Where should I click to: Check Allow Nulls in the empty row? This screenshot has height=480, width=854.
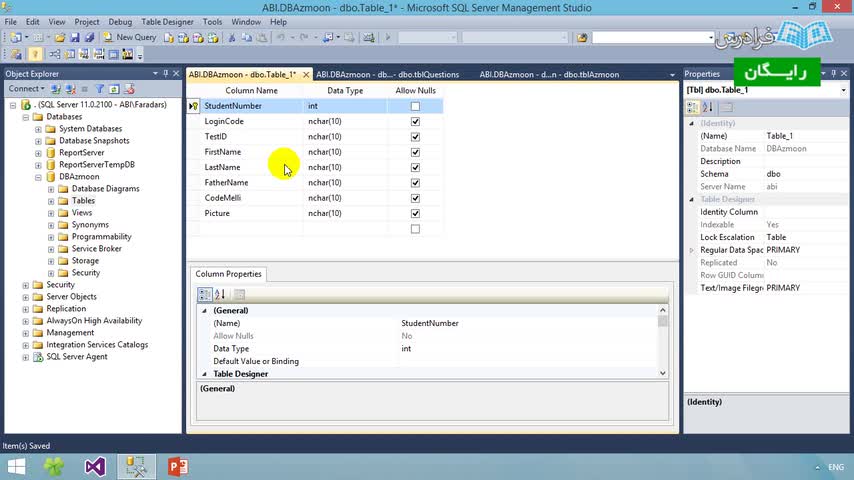click(x=415, y=229)
